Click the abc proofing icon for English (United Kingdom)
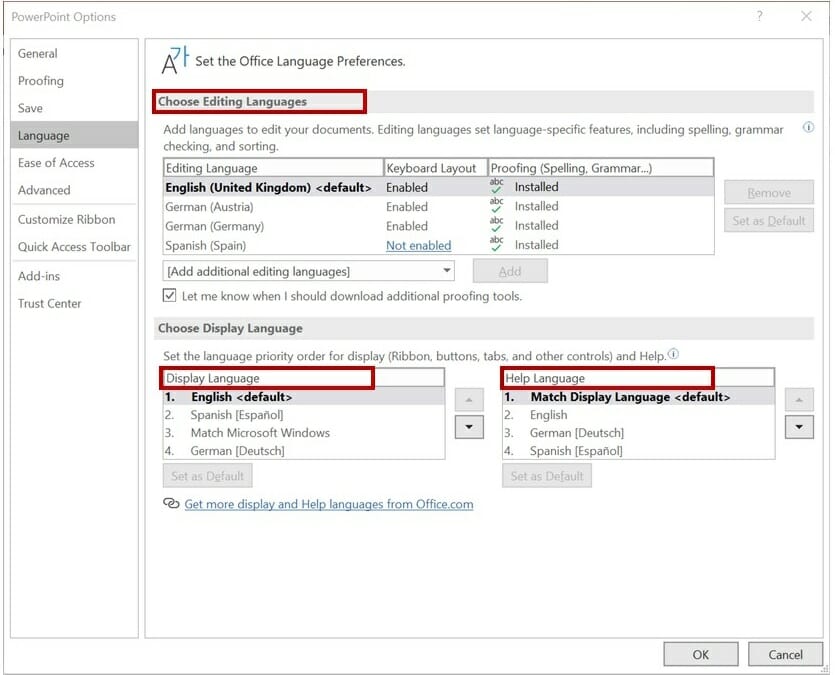This screenshot has height=675, width=835. [x=497, y=185]
